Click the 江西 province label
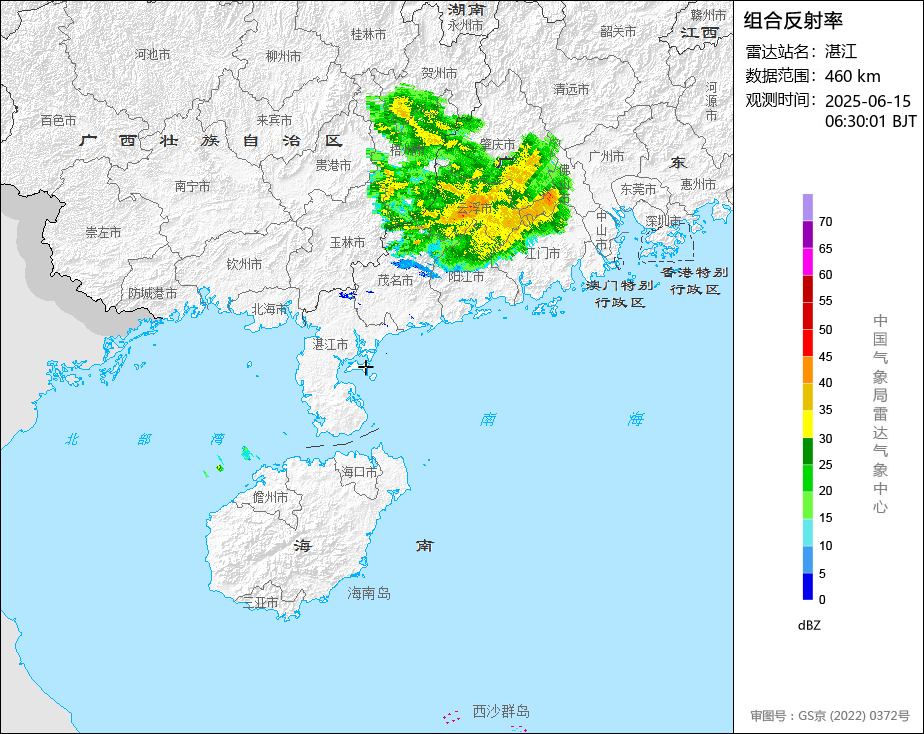The height and width of the screenshot is (734, 924). click(x=699, y=32)
